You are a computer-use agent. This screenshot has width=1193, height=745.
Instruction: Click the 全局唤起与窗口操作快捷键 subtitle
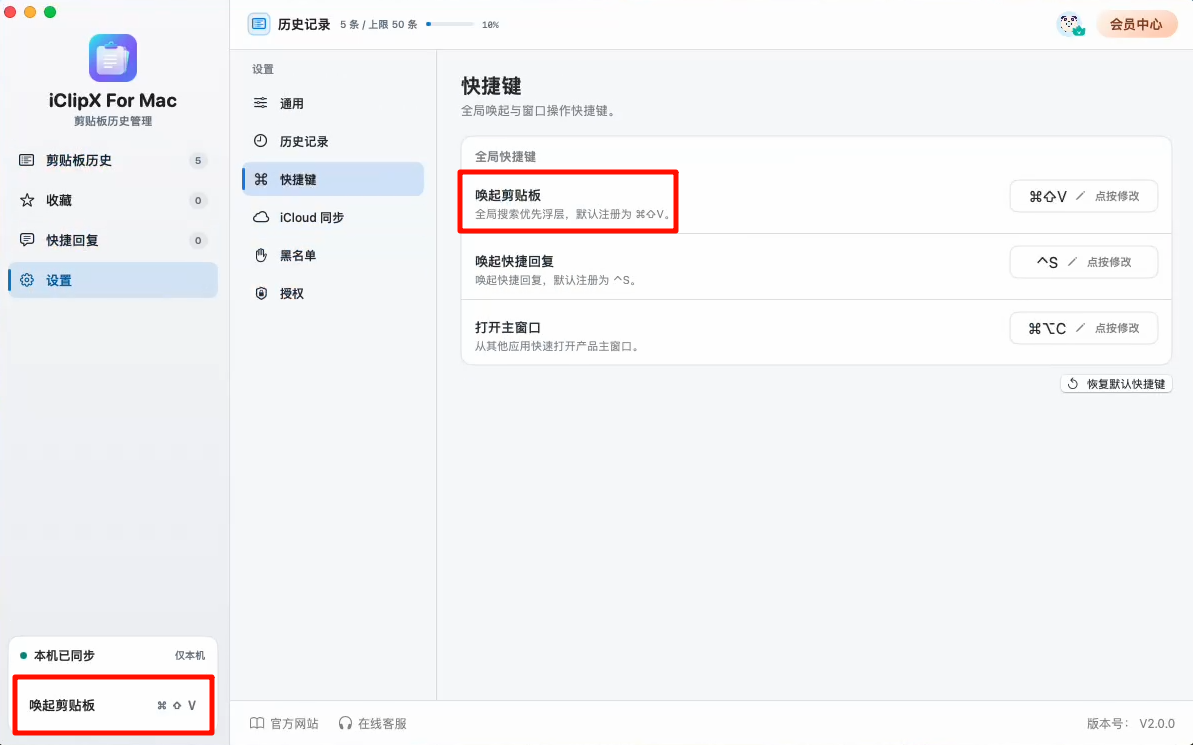540,110
